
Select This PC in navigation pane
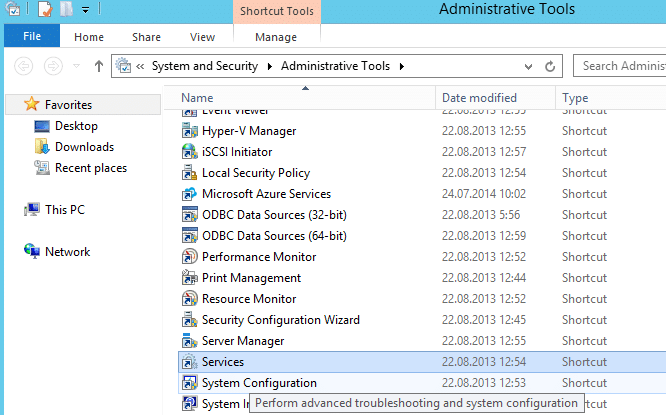(x=65, y=209)
